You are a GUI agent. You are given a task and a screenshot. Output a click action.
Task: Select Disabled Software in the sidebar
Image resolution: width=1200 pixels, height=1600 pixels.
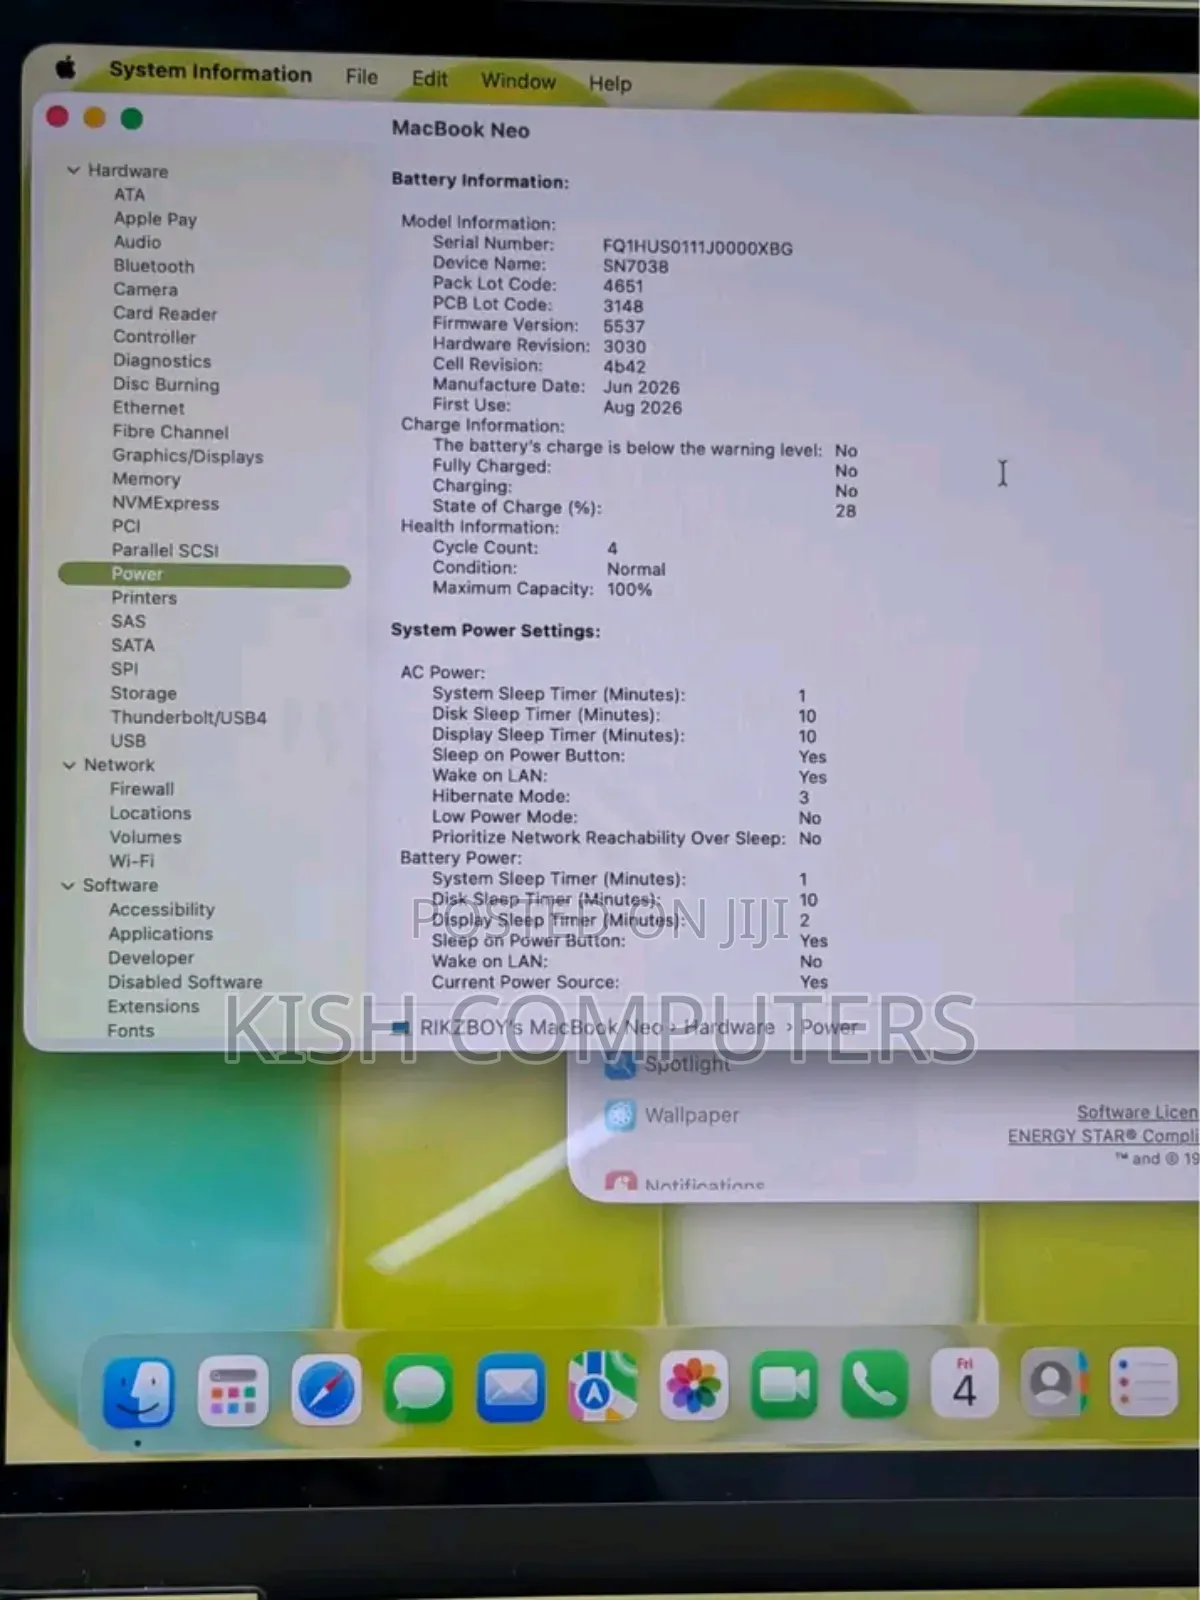tap(185, 982)
